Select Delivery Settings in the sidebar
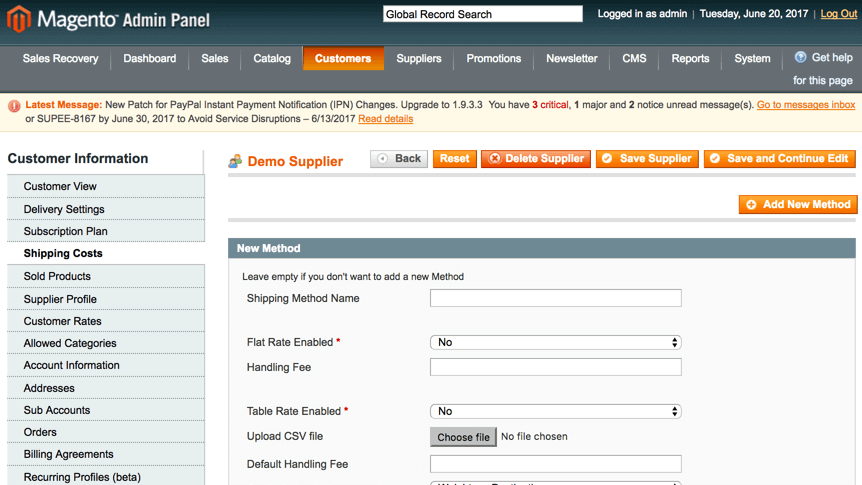The height and width of the screenshot is (485, 862). 64,209
